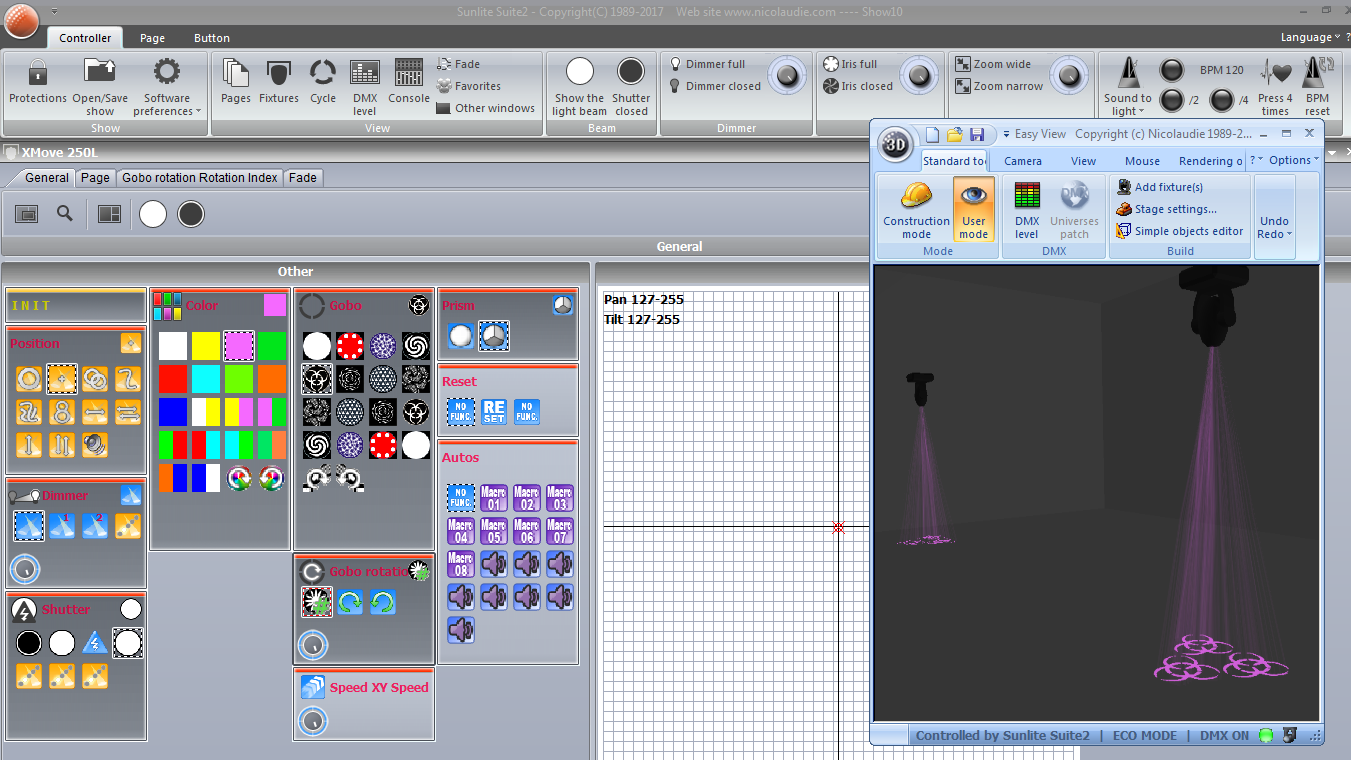1351x760 pixels.
Task: Toggle Zoom narrow
Action: tap(999, 86)
